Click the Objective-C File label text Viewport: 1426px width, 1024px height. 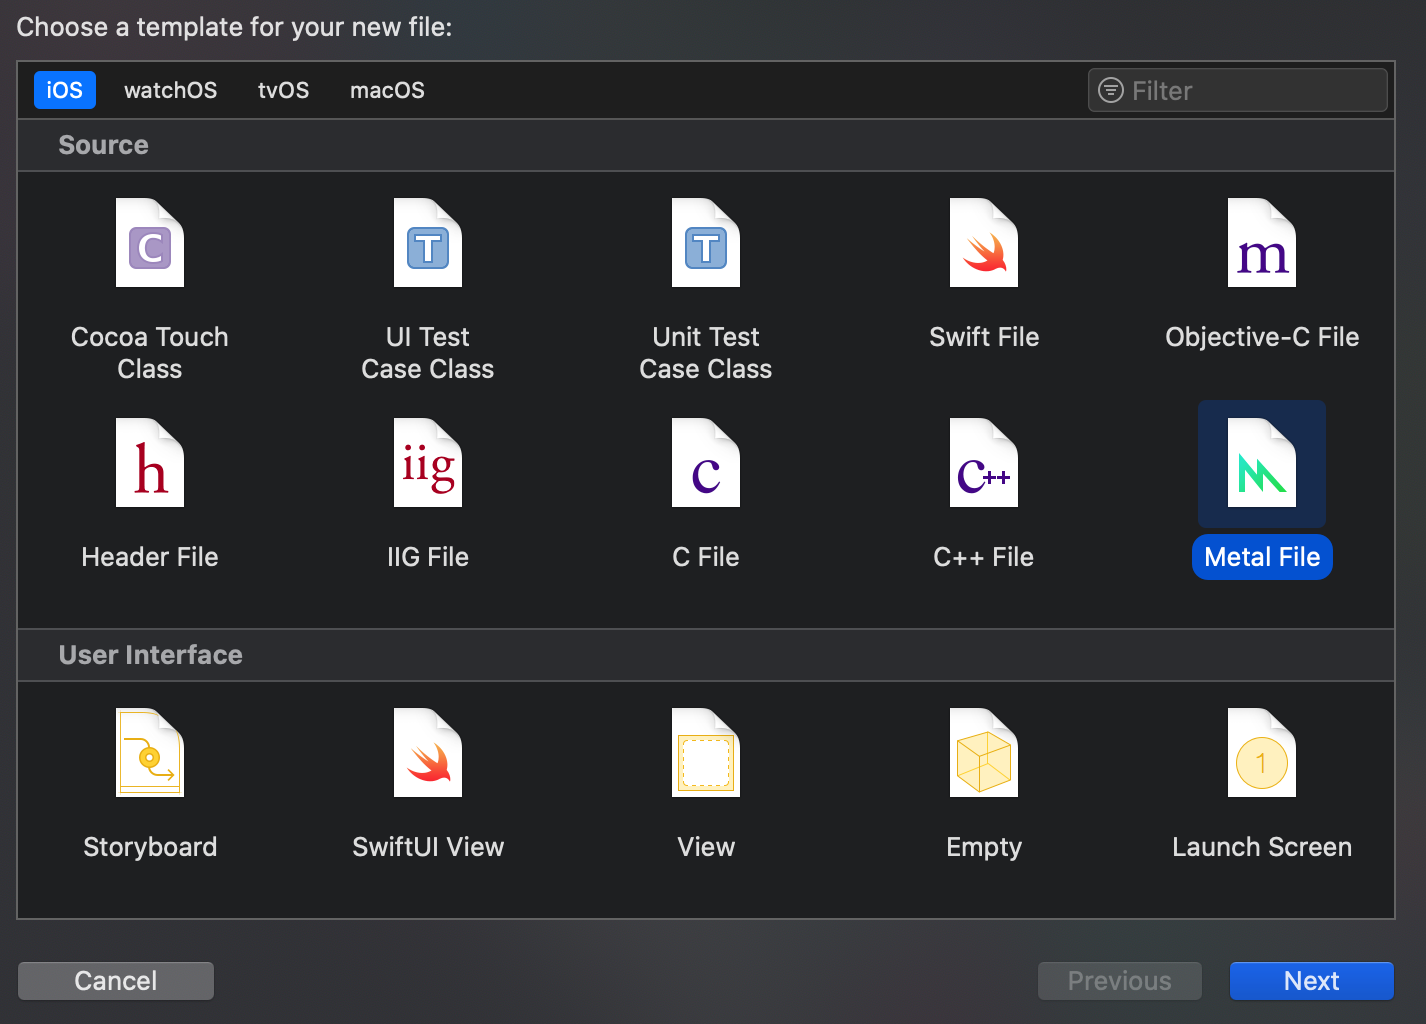1262,337
